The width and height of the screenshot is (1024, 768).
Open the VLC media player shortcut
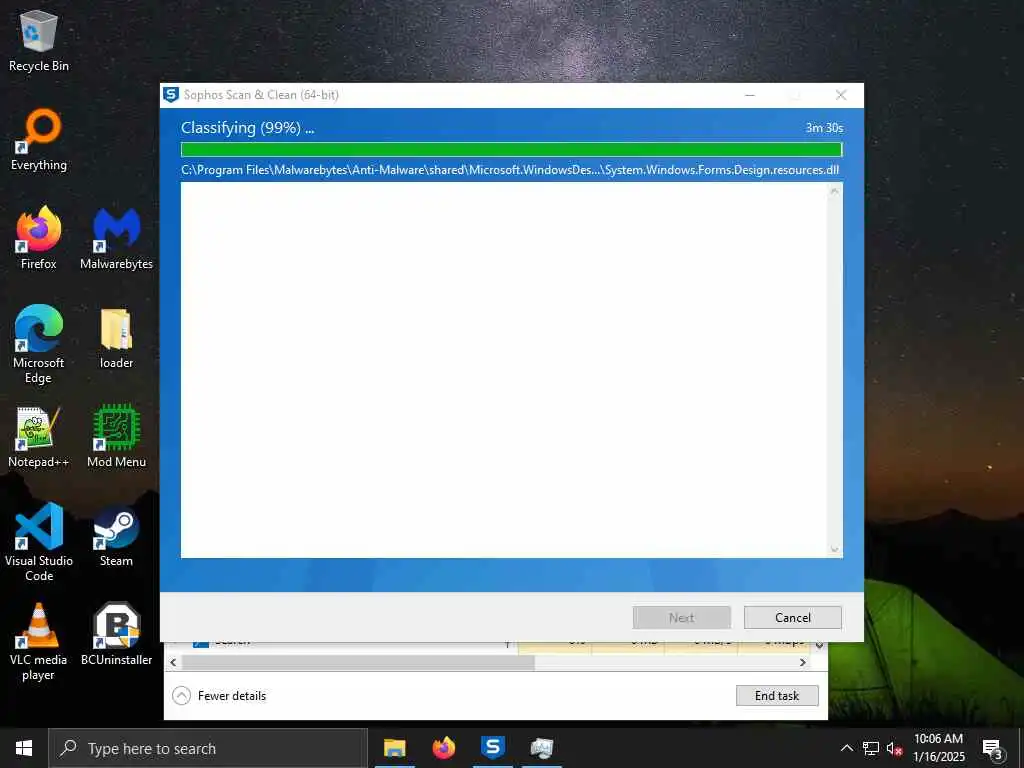click(39, 641)
